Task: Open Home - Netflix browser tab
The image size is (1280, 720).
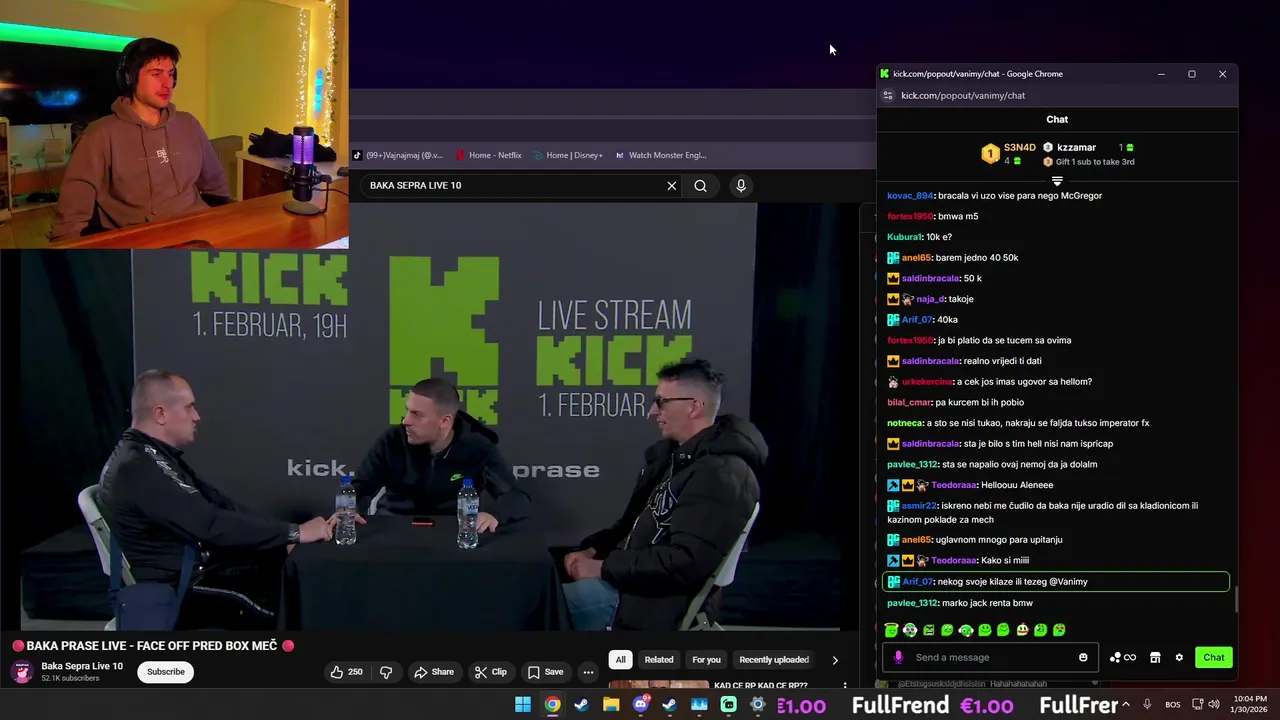Action: point(489,155)
